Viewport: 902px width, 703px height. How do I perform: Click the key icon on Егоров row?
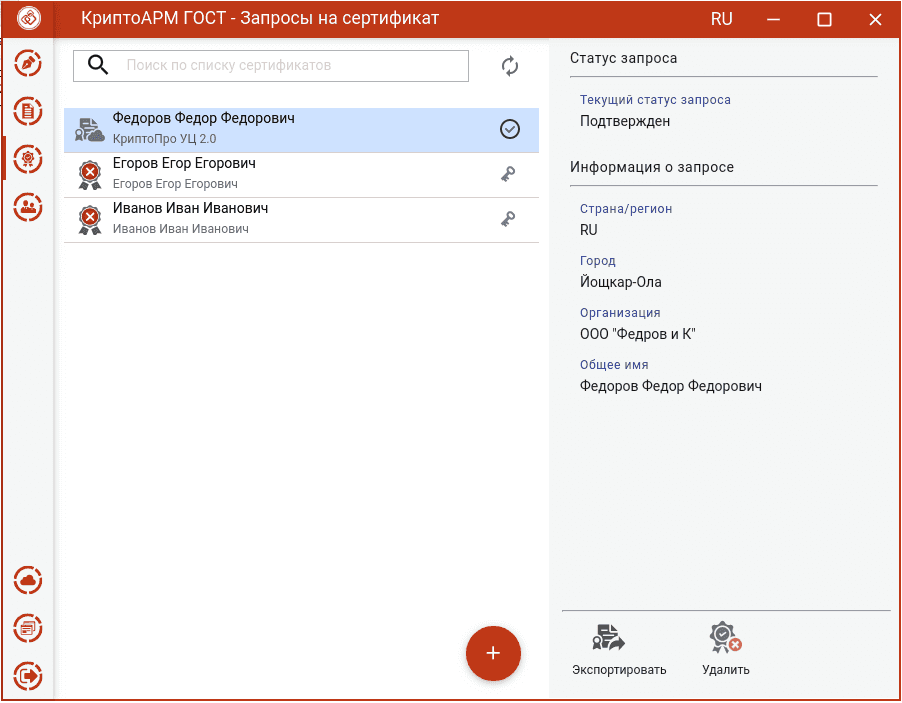click(x=508, y=174)
